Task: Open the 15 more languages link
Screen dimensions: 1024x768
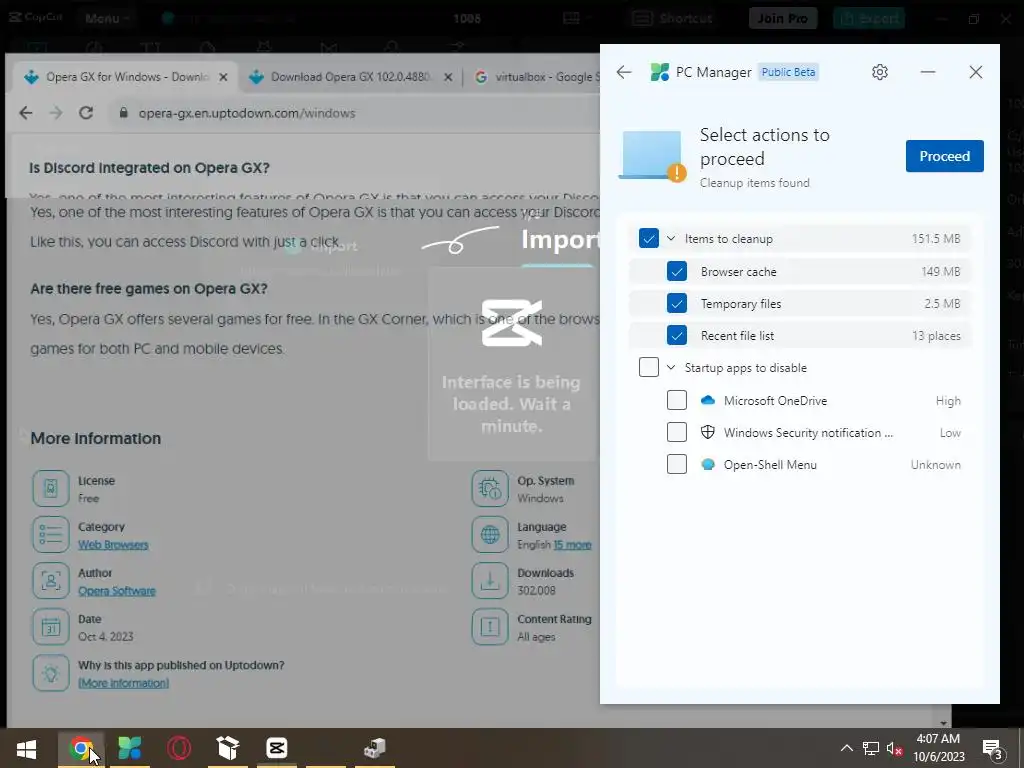Action: tap(572, 545)
